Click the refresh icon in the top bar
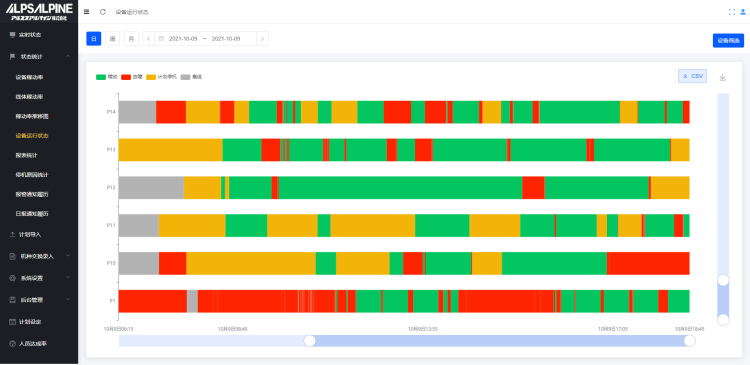 (x=102, y=12)
